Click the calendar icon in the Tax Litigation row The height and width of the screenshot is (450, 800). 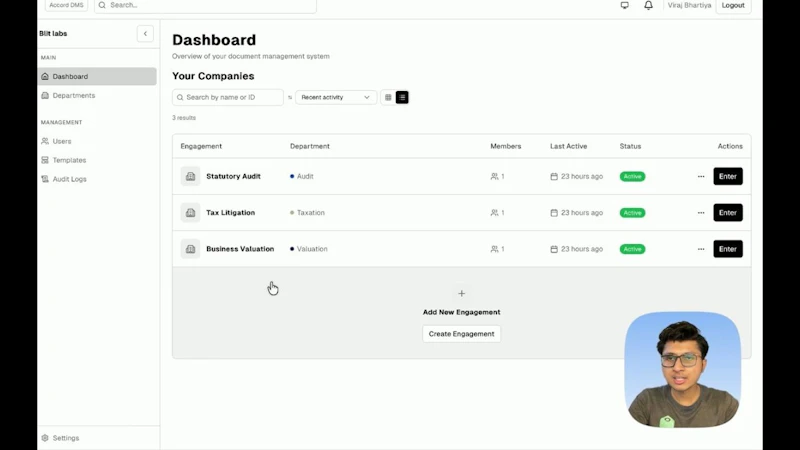554,213
